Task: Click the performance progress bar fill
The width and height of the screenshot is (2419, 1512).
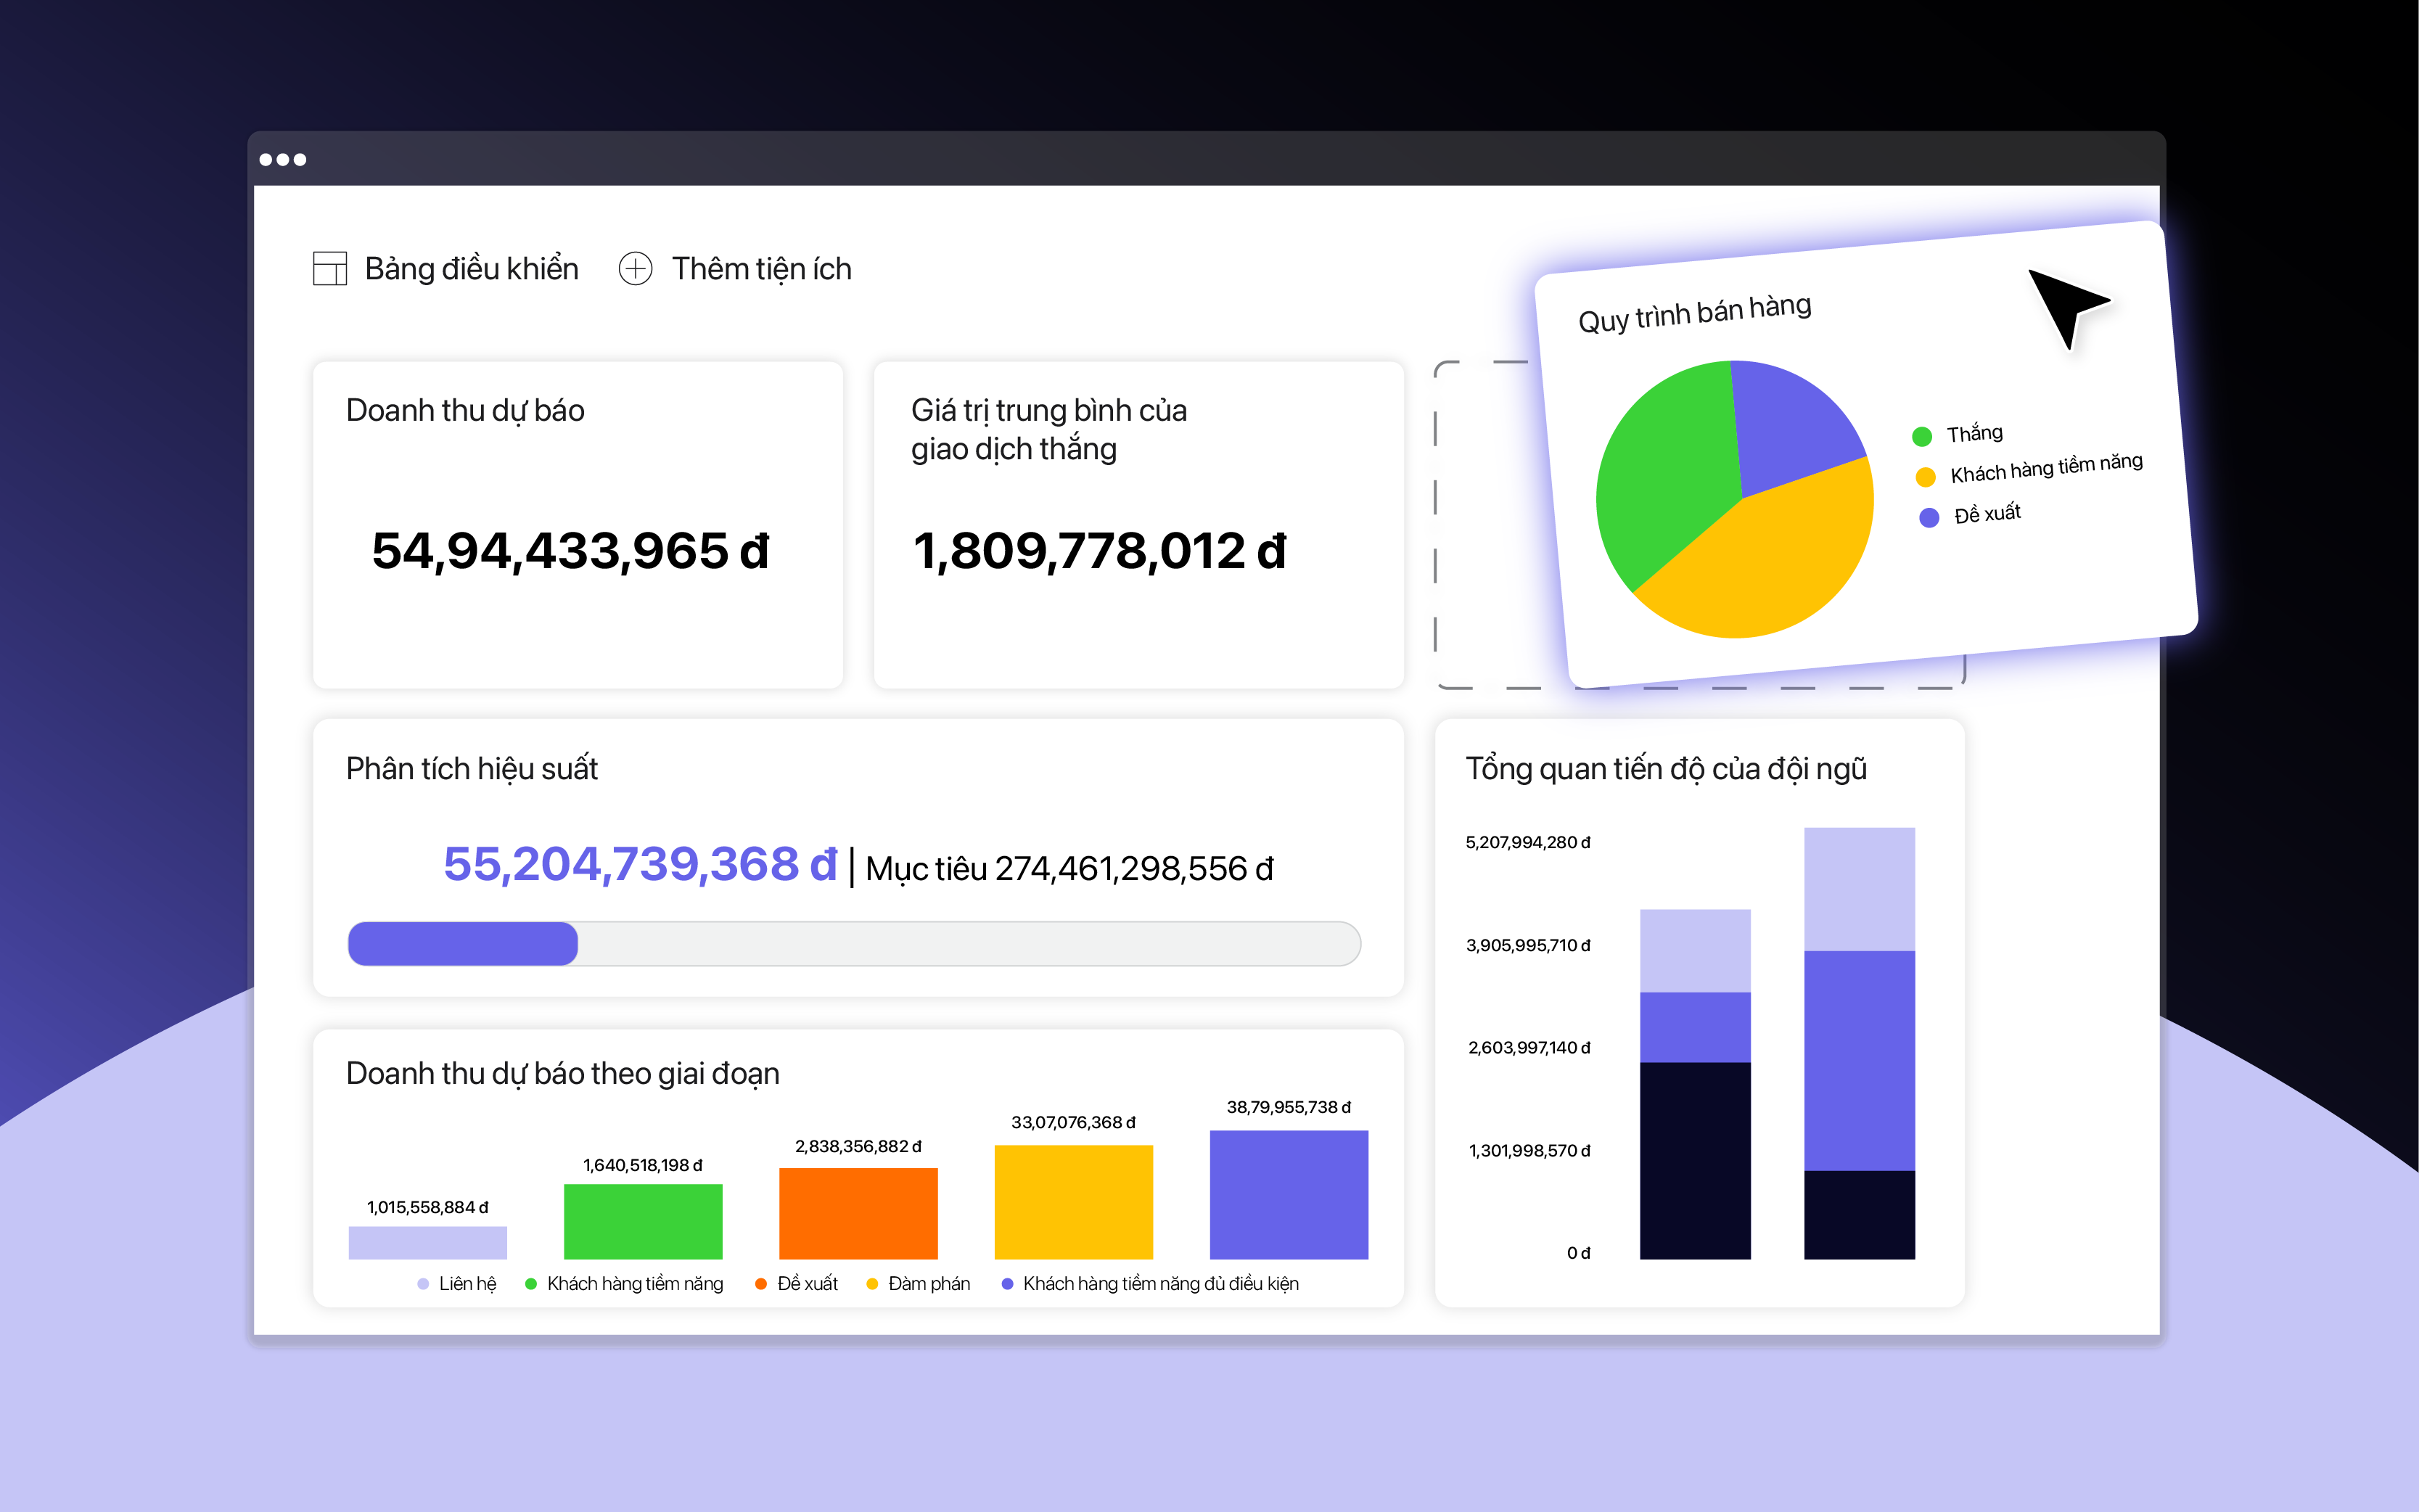Action: pos(462,944)
